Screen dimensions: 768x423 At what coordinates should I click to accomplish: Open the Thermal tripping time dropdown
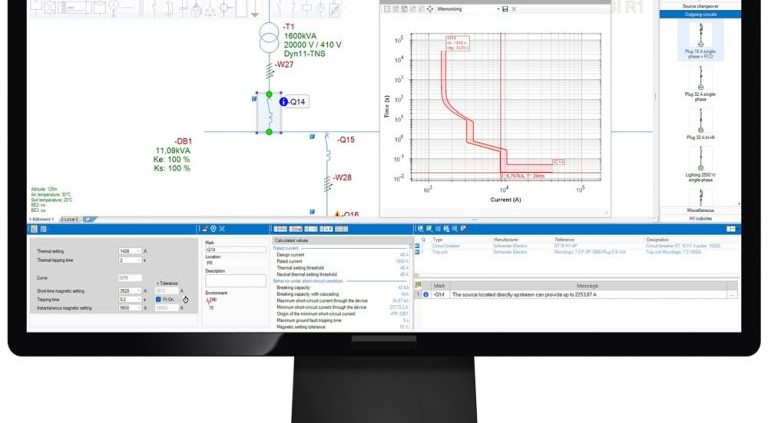[x=139, y=260]
